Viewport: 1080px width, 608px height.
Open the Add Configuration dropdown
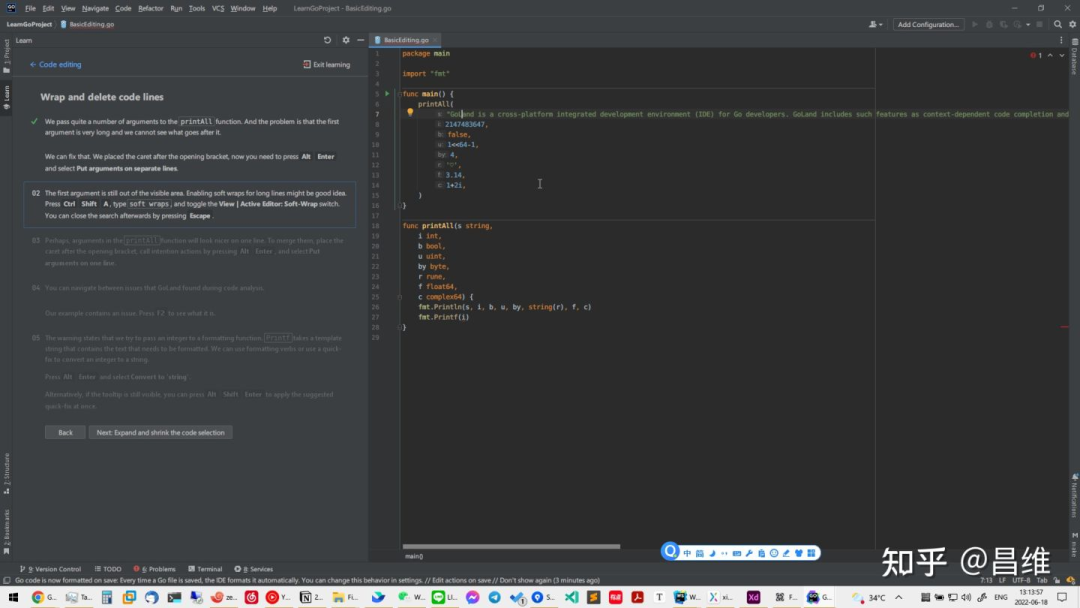pos(928,24)
